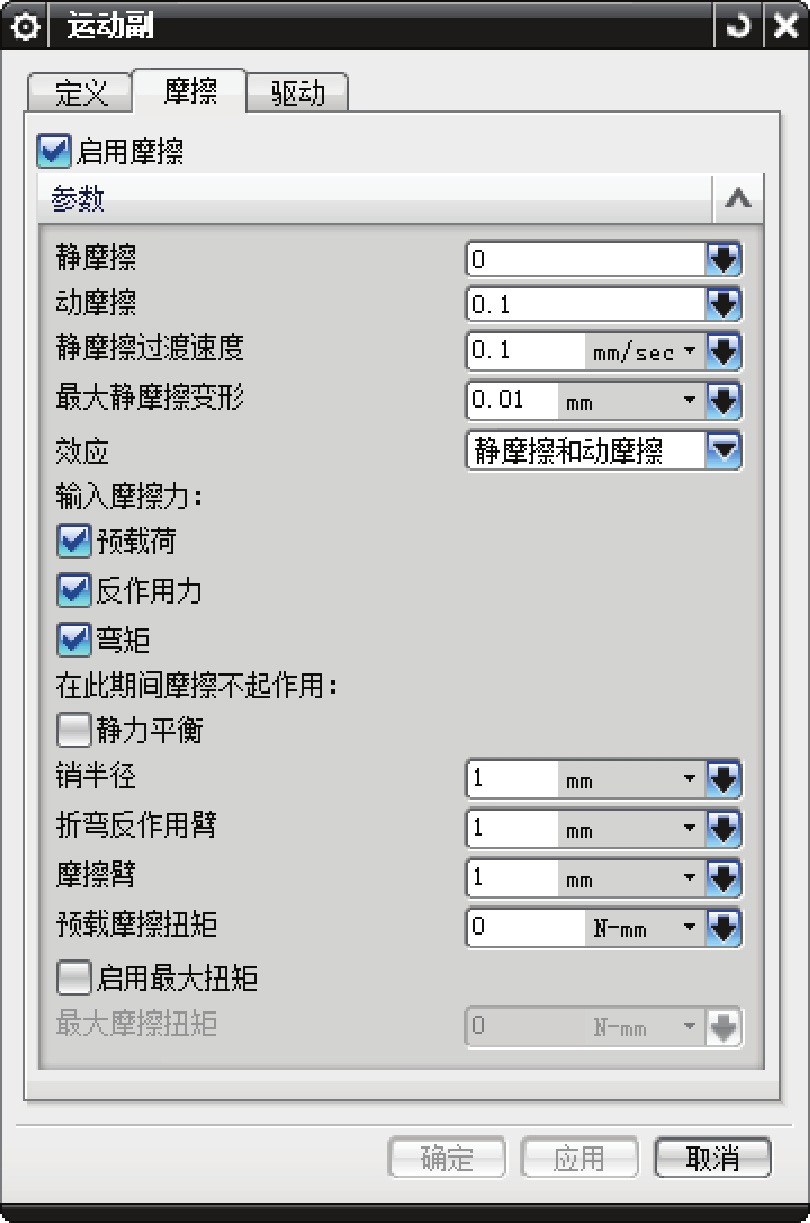Open the 折弯反作用臂 blue arrow menu

723,827
